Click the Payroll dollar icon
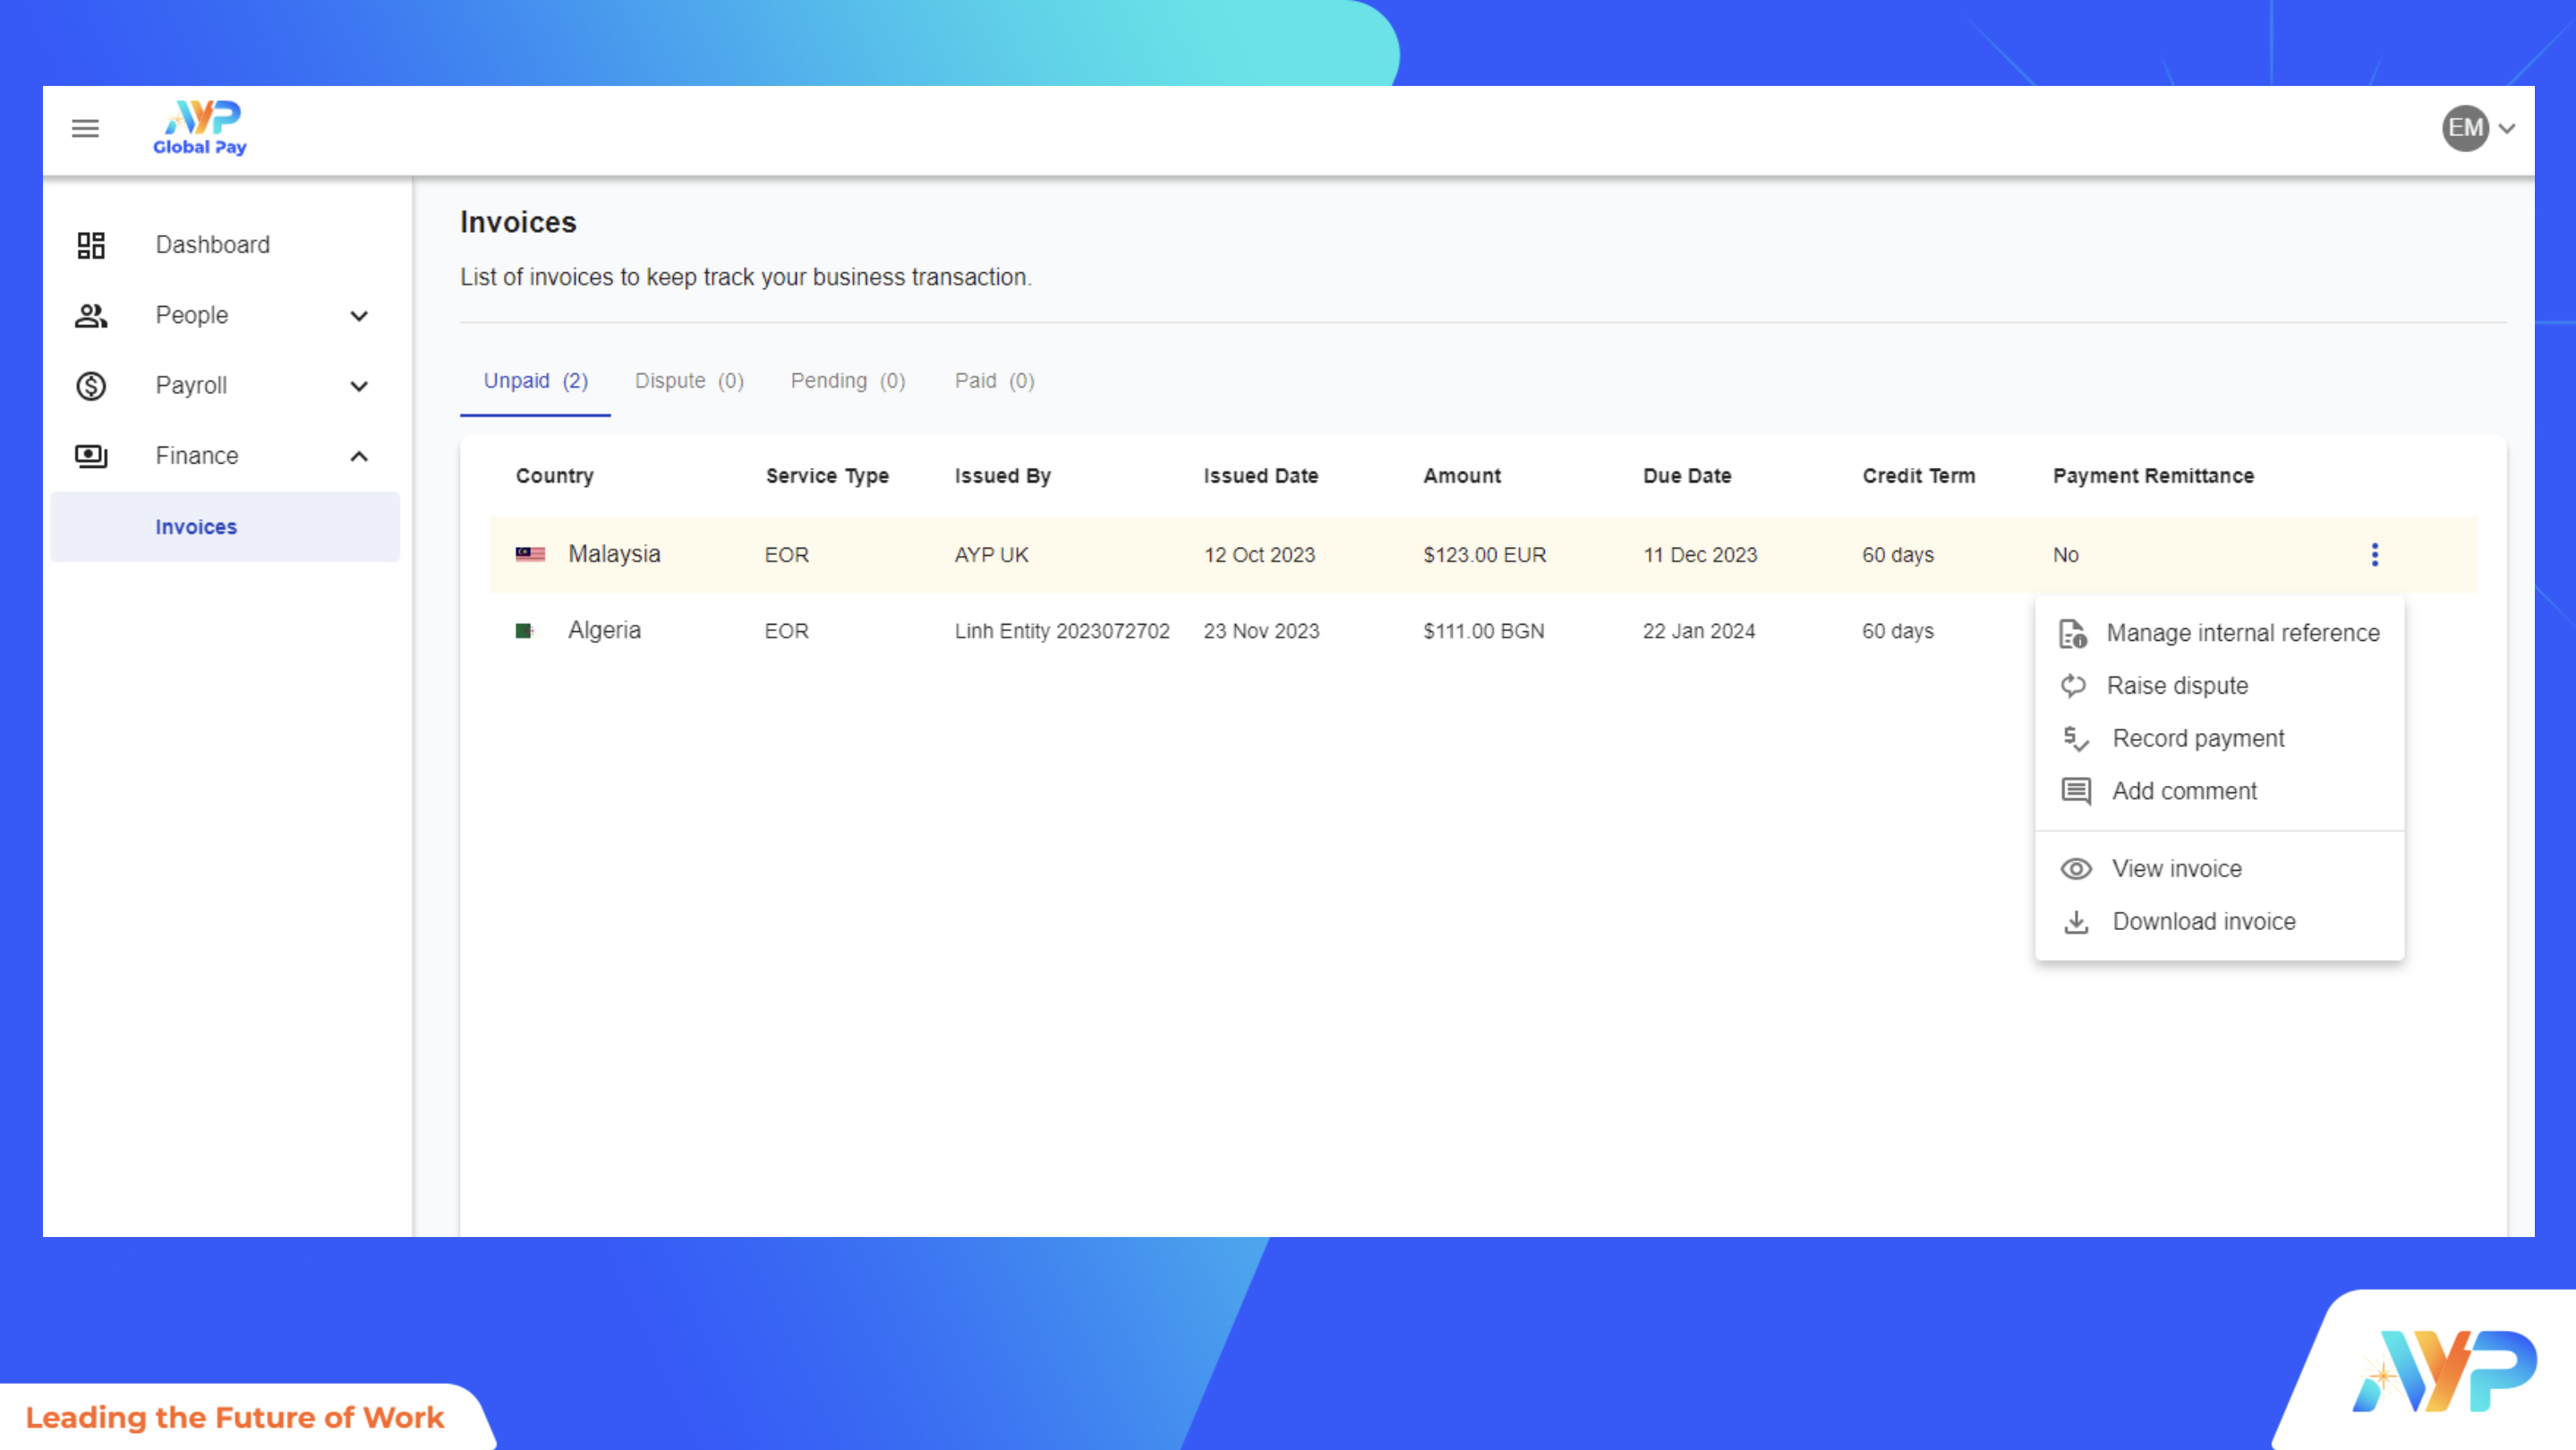The width and height of the screenshot is (2576, 1450). coord(91,386)
